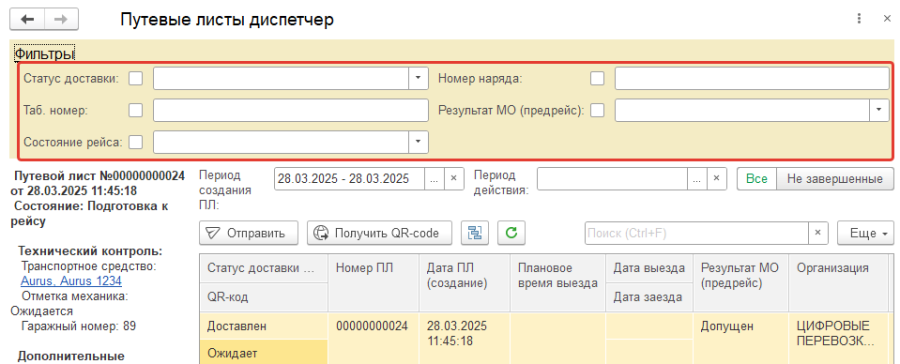Click the Поиск (Ctrl+F) search field

(696, 233)
